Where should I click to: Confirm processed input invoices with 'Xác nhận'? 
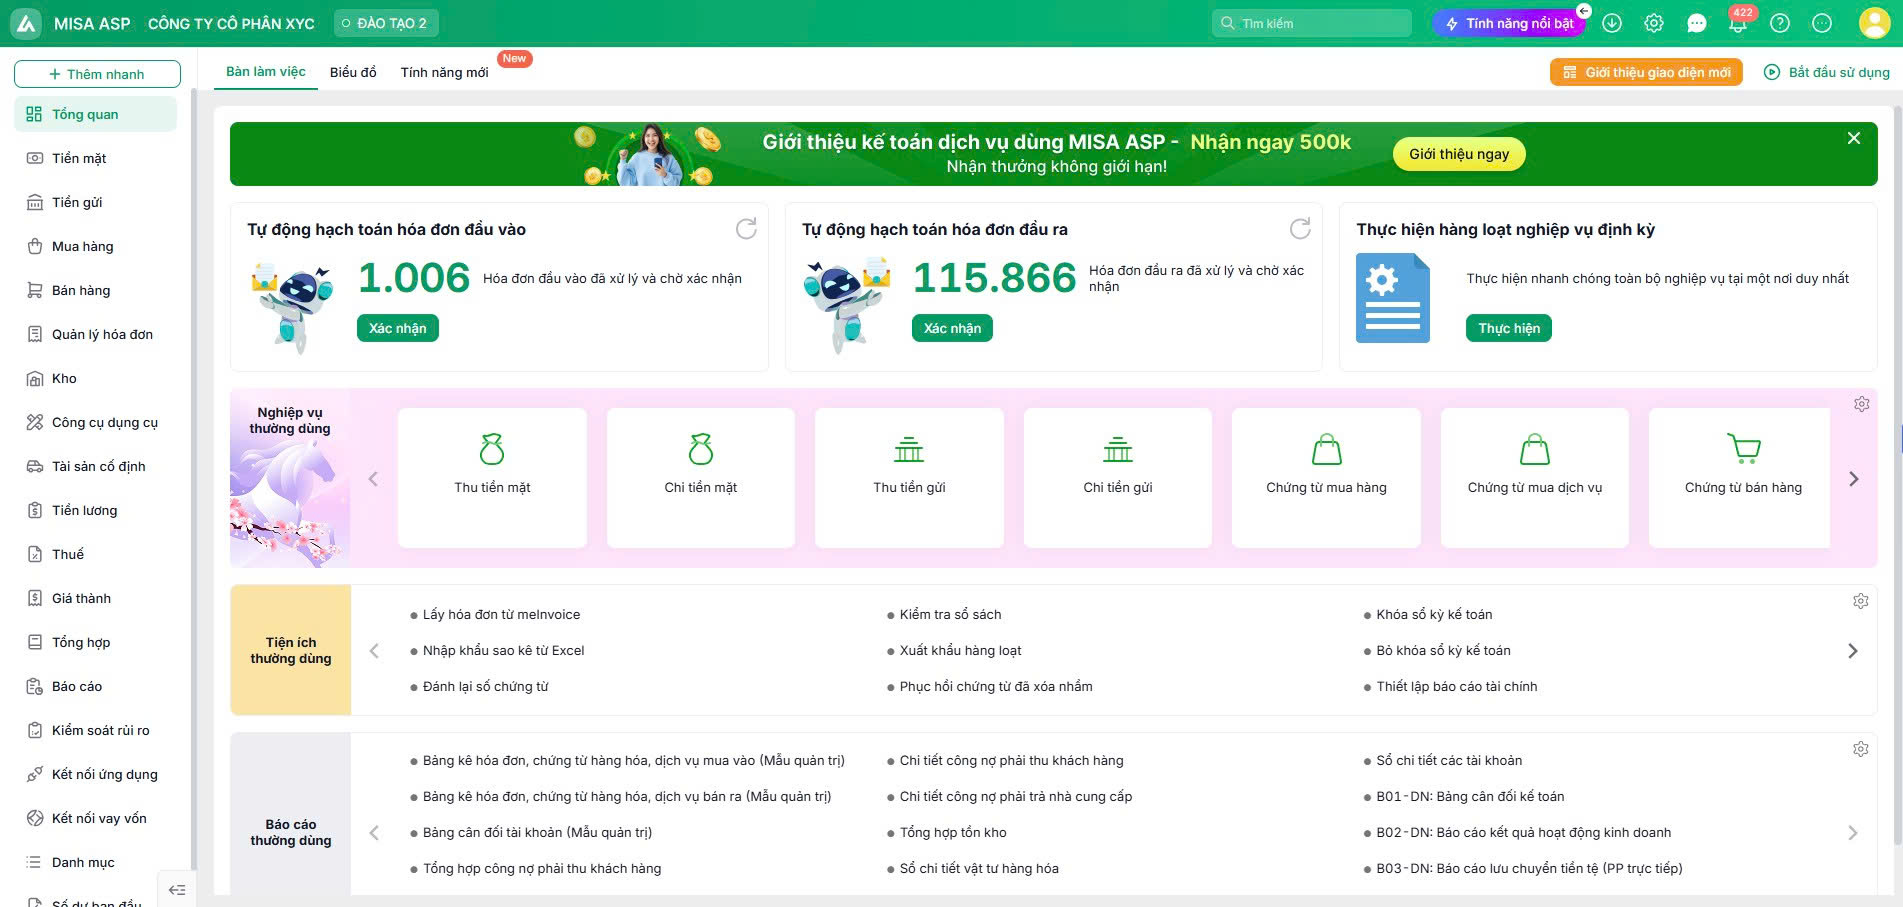[398, 328]
